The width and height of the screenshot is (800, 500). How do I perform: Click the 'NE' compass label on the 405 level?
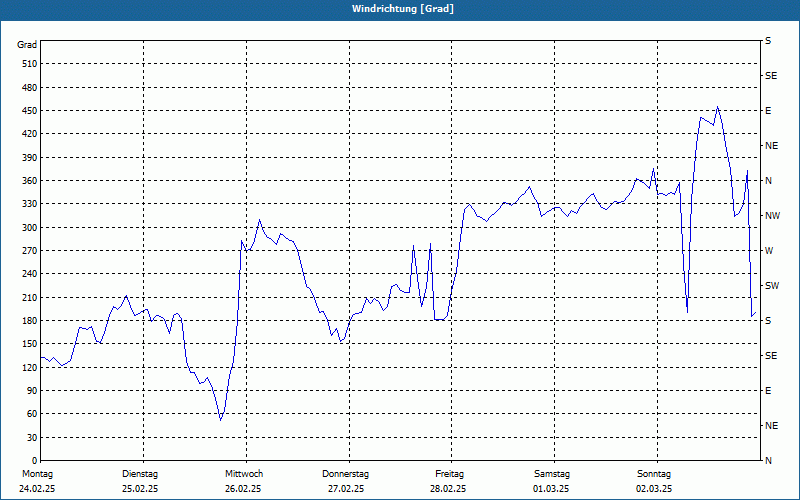point(771,146)
